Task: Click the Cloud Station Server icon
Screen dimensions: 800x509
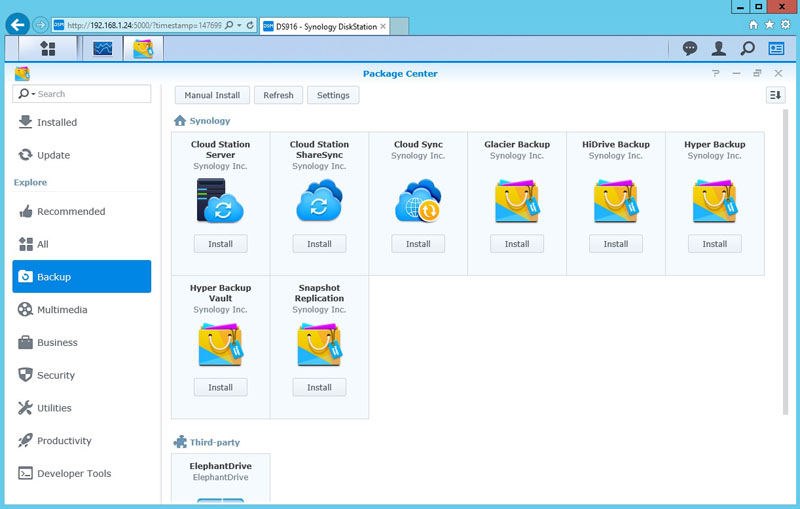Action: pyautogui.click(x=220, y=200)
